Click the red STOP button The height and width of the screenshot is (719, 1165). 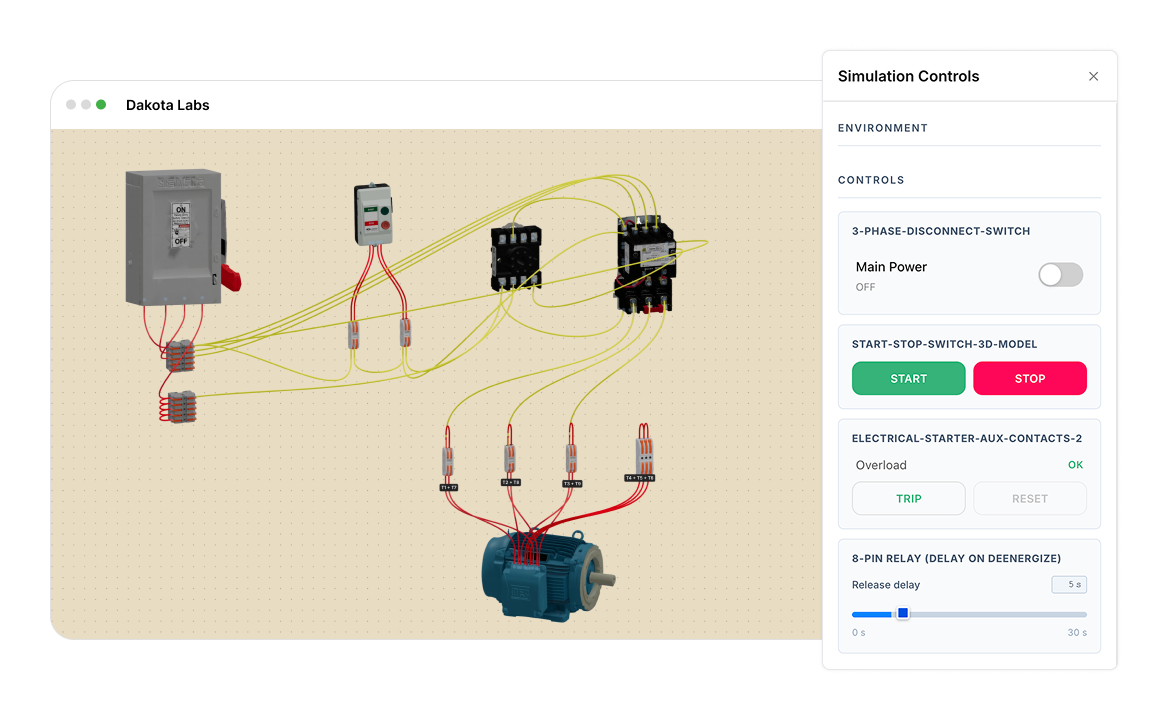(1030, 378)
